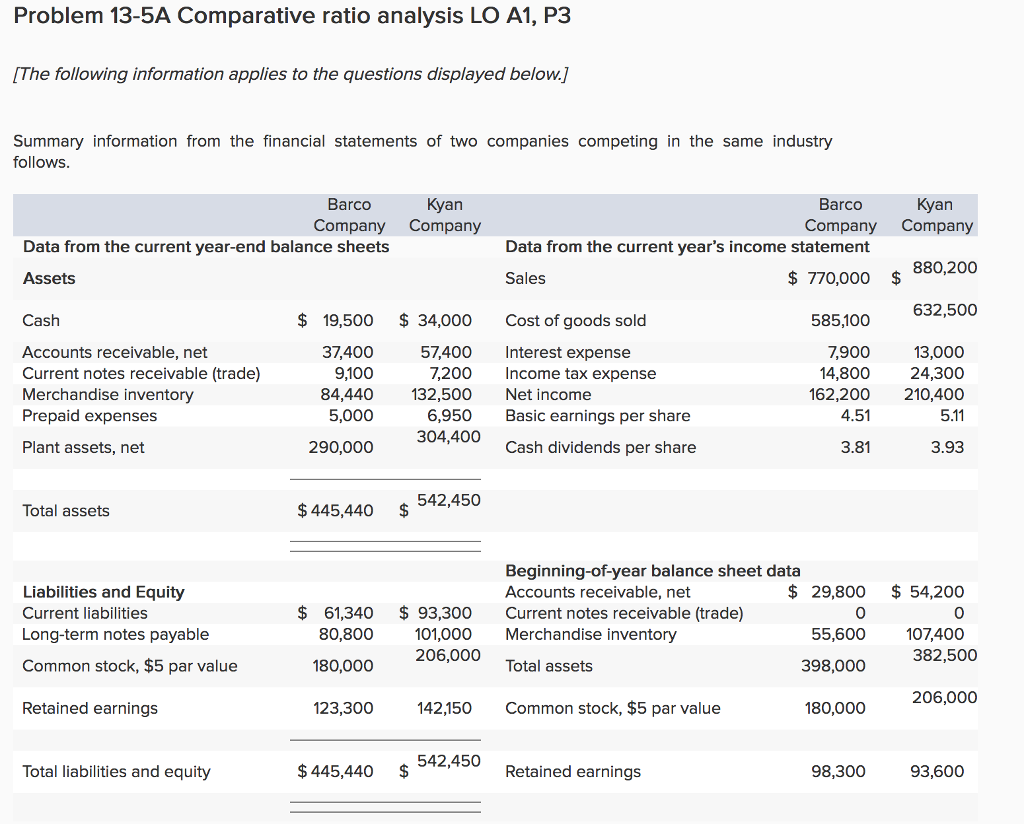Click the 'Liabilities and Equity' section label
Image resolution: width=1024 pixels, height=824 pixels.
pyautogui.click(x=103, y=592)
